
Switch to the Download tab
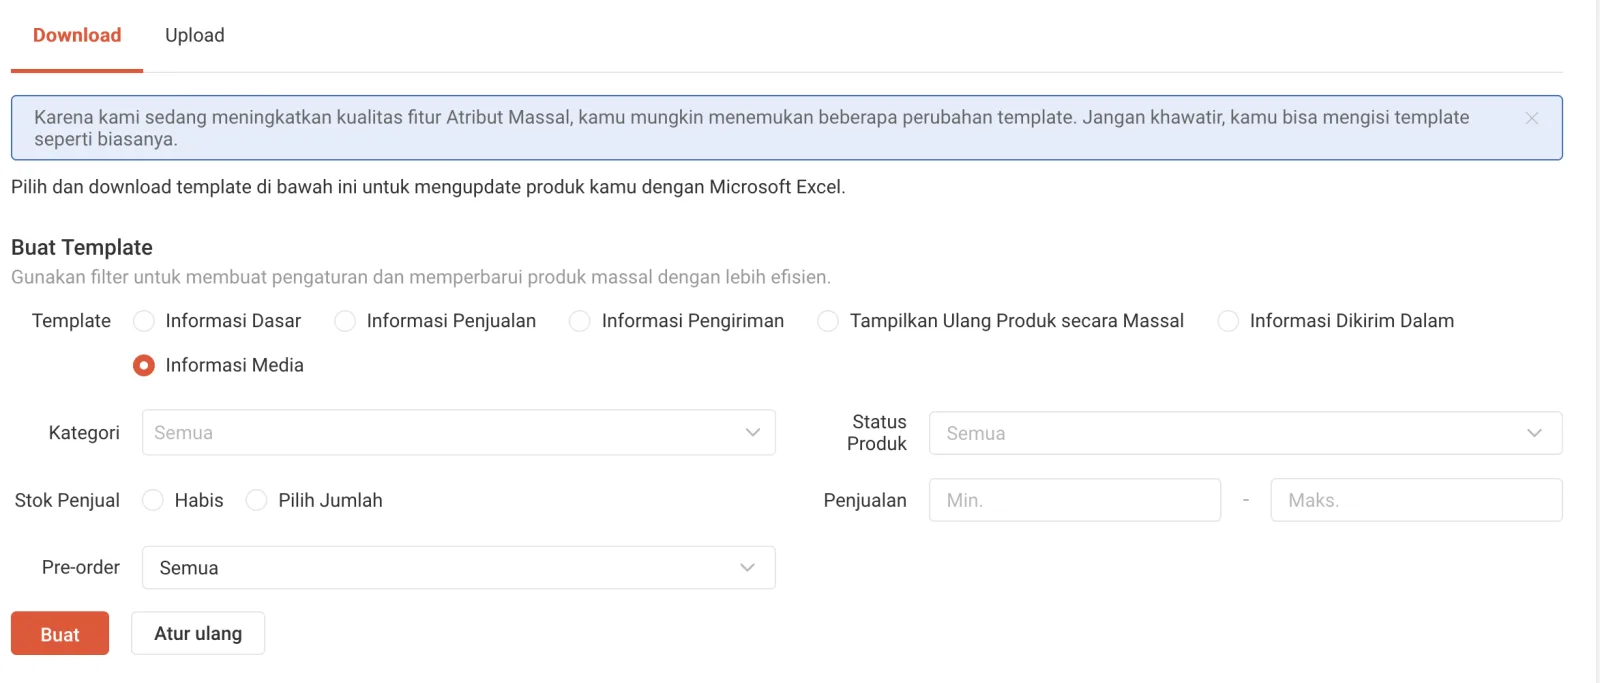click(x=77, y=35)
